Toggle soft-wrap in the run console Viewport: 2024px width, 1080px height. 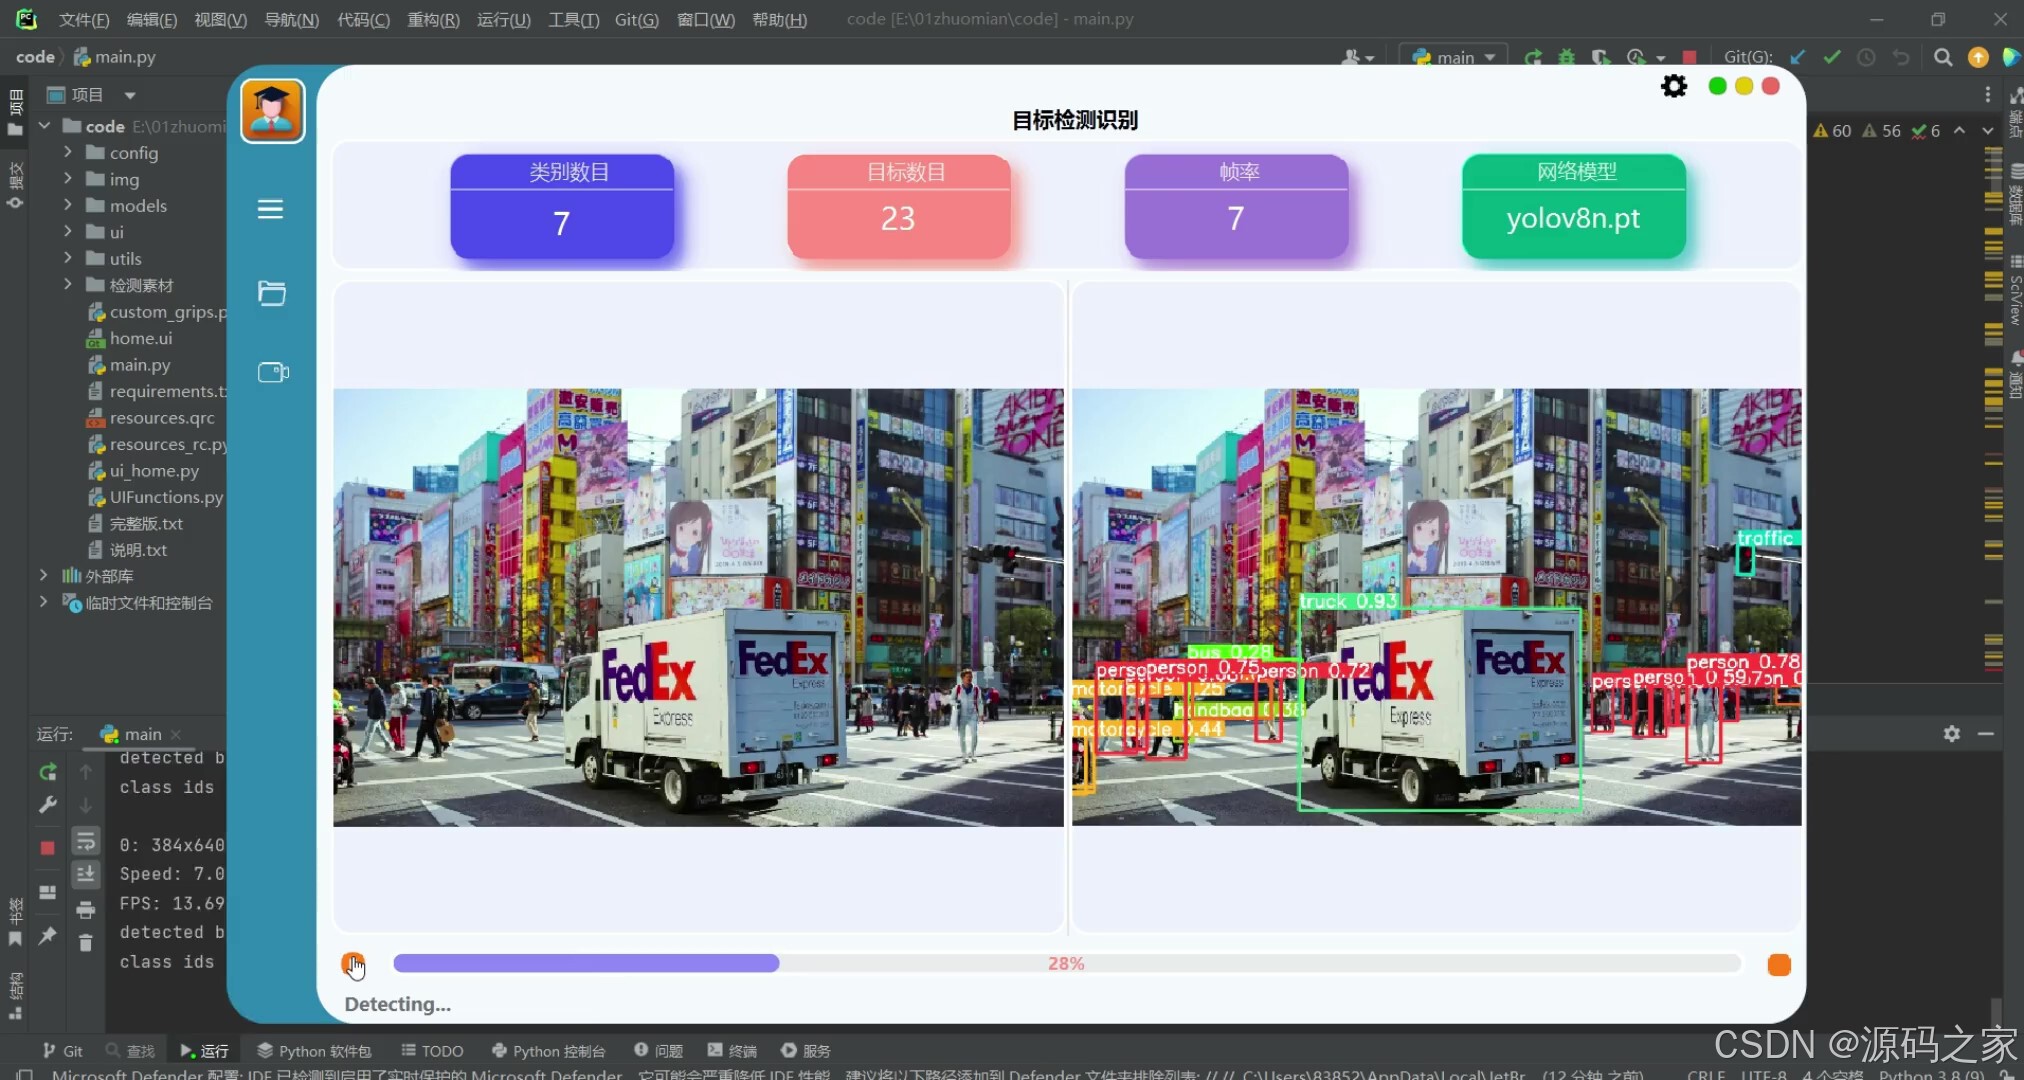(x=86, y=842)
